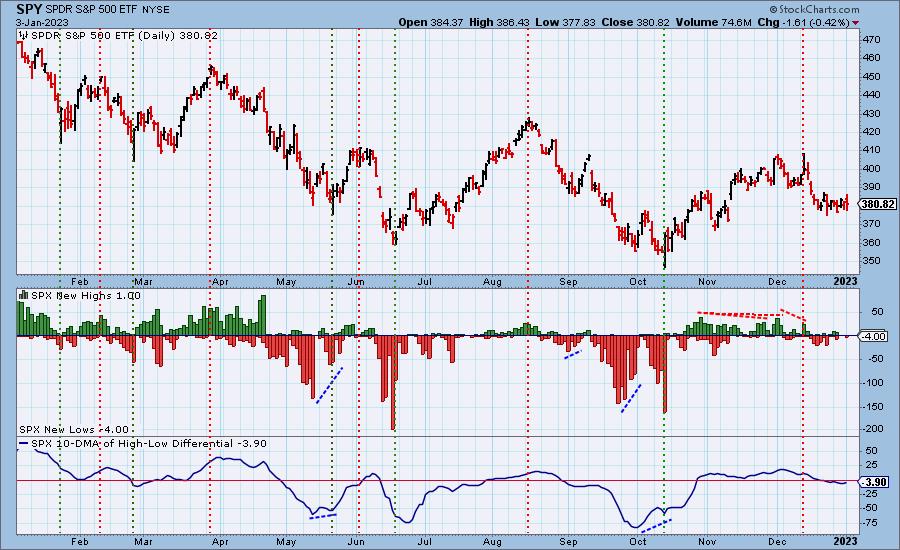This screenshot has height=550, width=900.
Task: Click the 460 price axis label
Action: coord(871,58)
